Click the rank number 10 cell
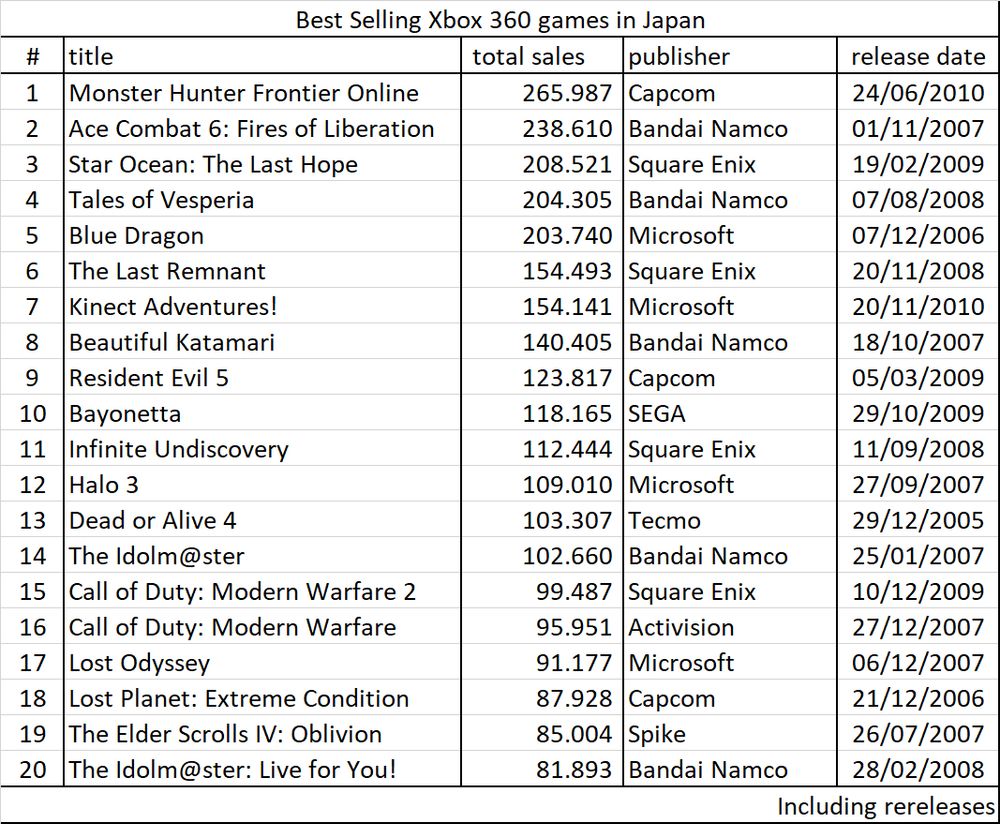The width and height of the screenshot is (1000, 824). [33, 414]
